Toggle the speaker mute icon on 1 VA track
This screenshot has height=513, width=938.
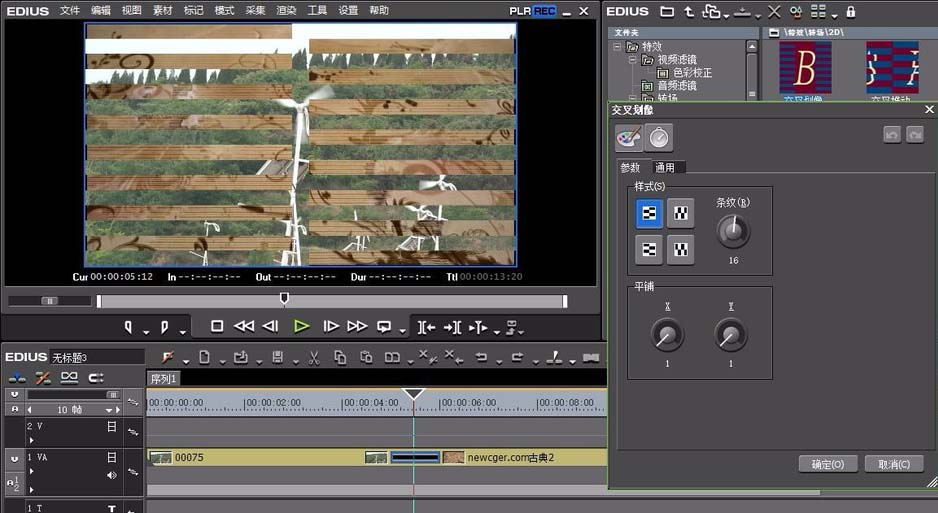tap(112, 475)
